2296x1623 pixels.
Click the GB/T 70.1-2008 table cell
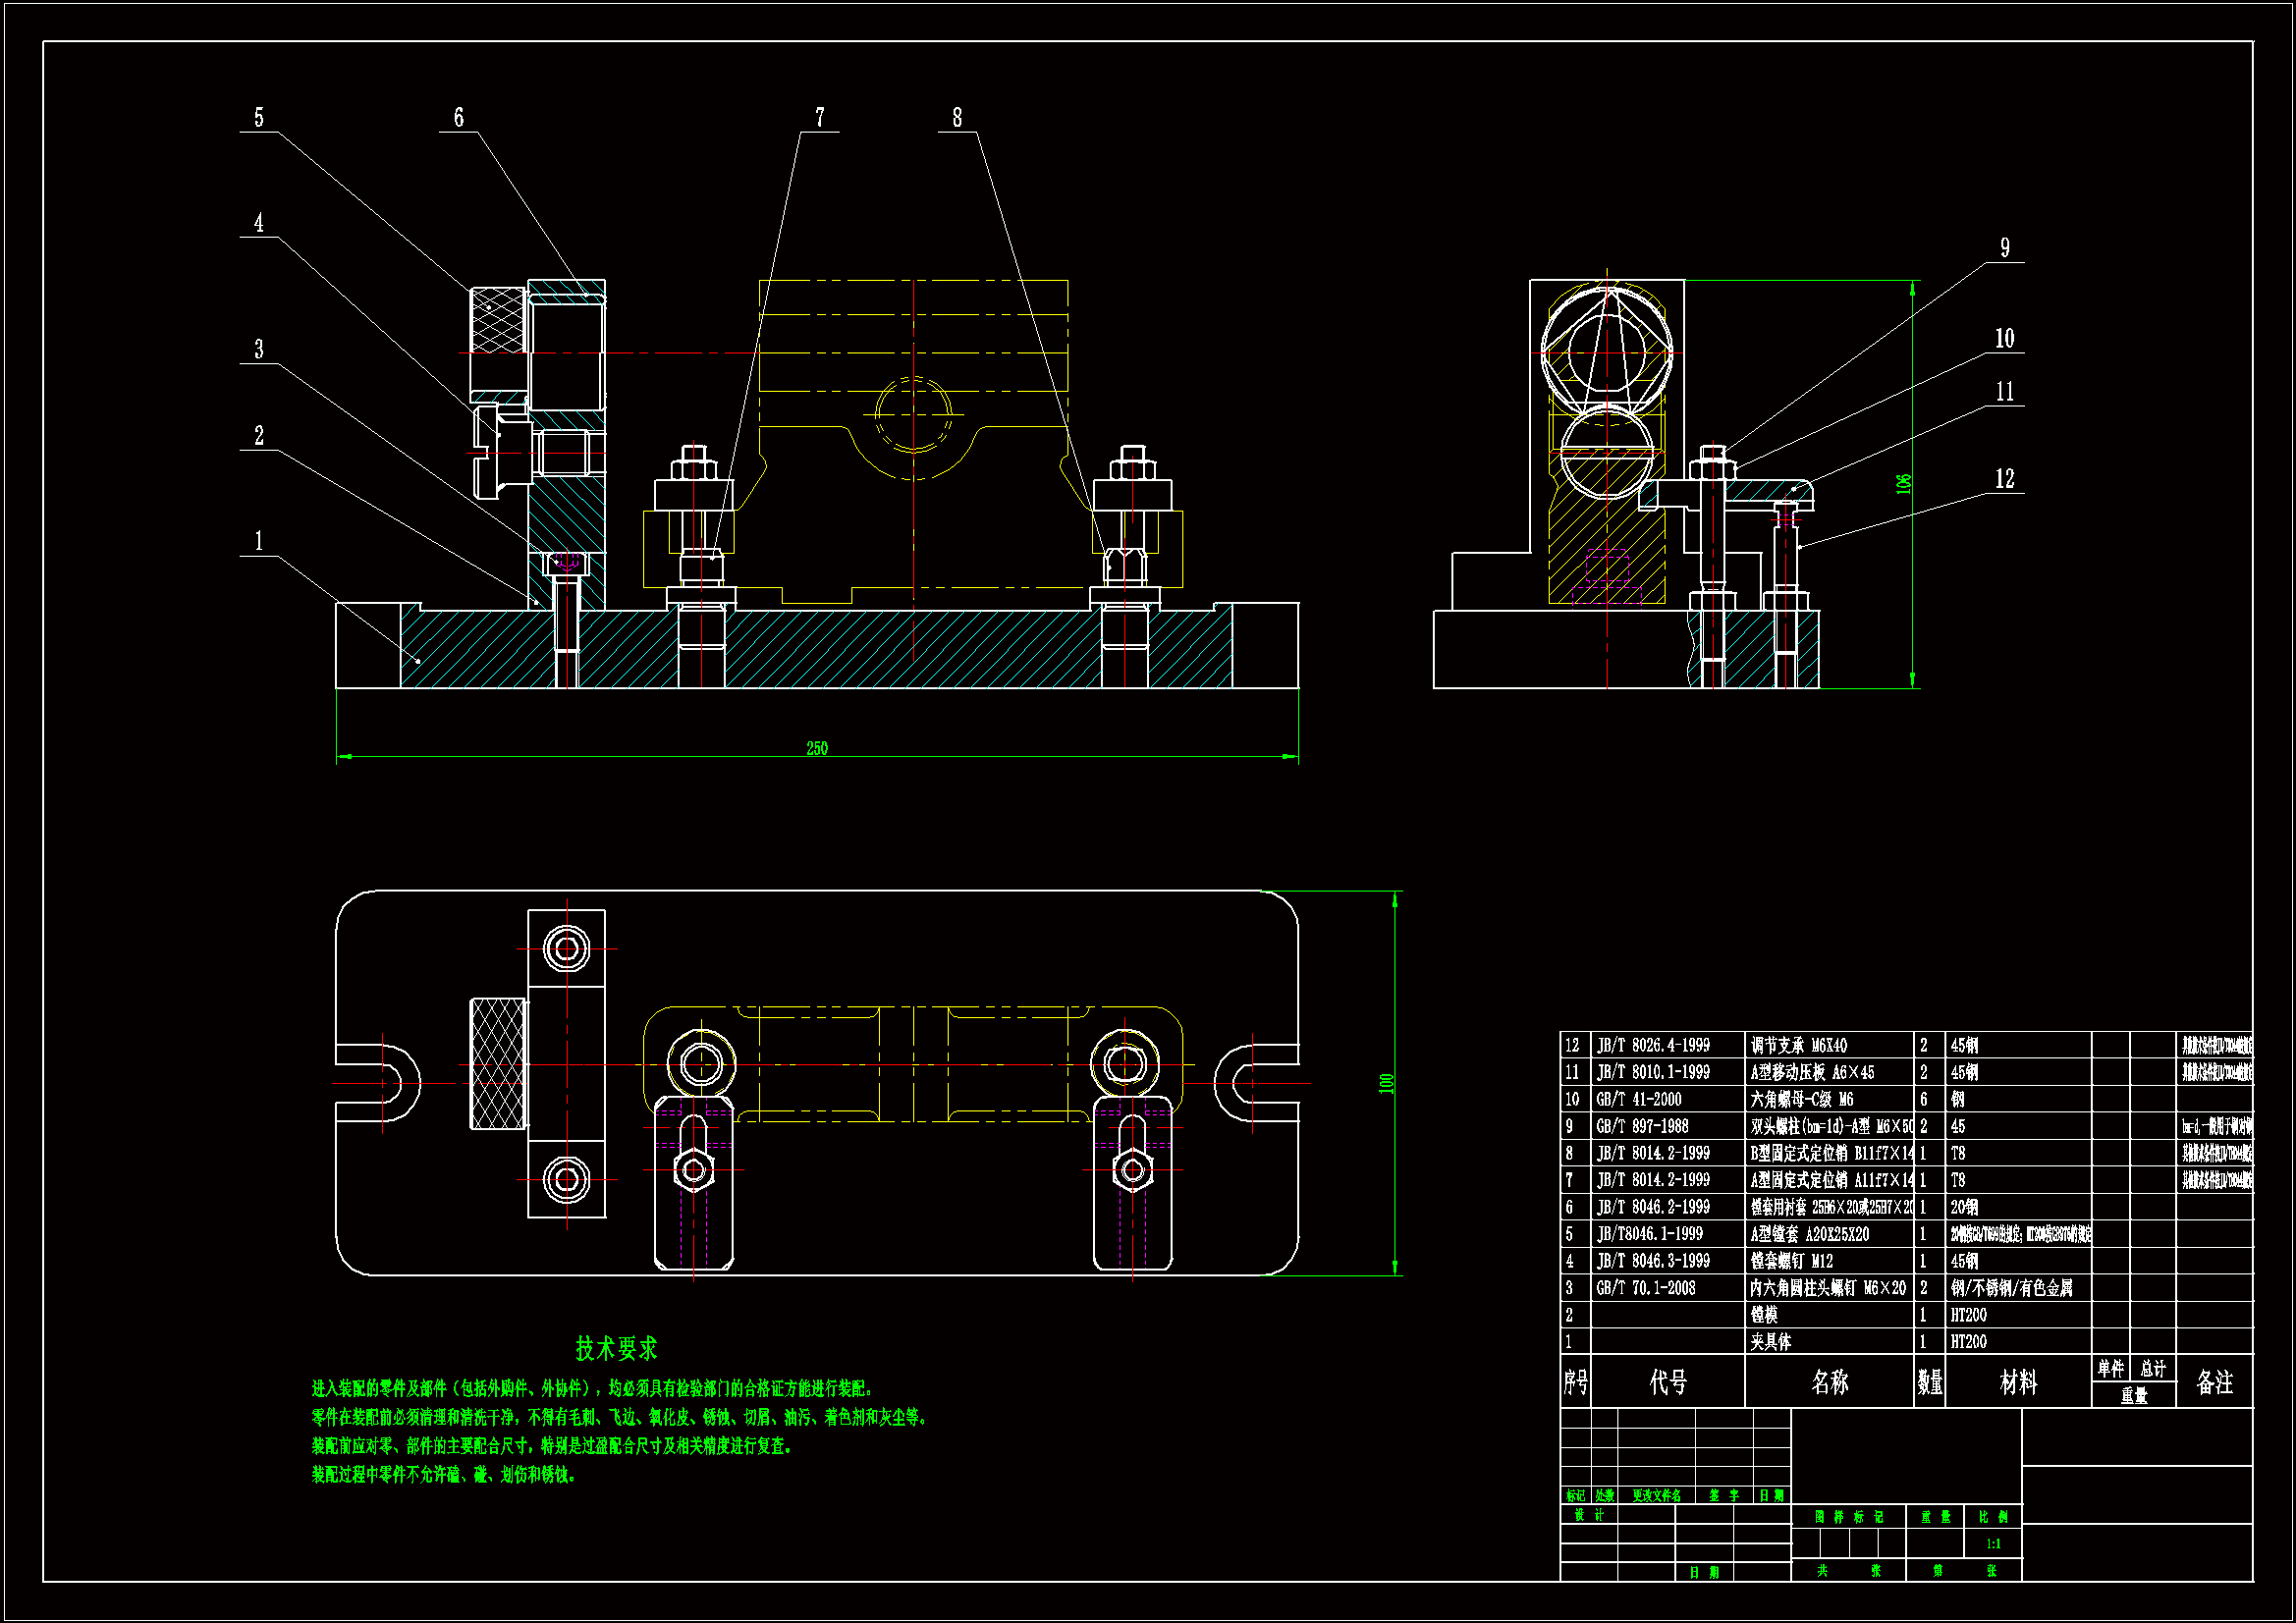[x=1646, y=1288]
